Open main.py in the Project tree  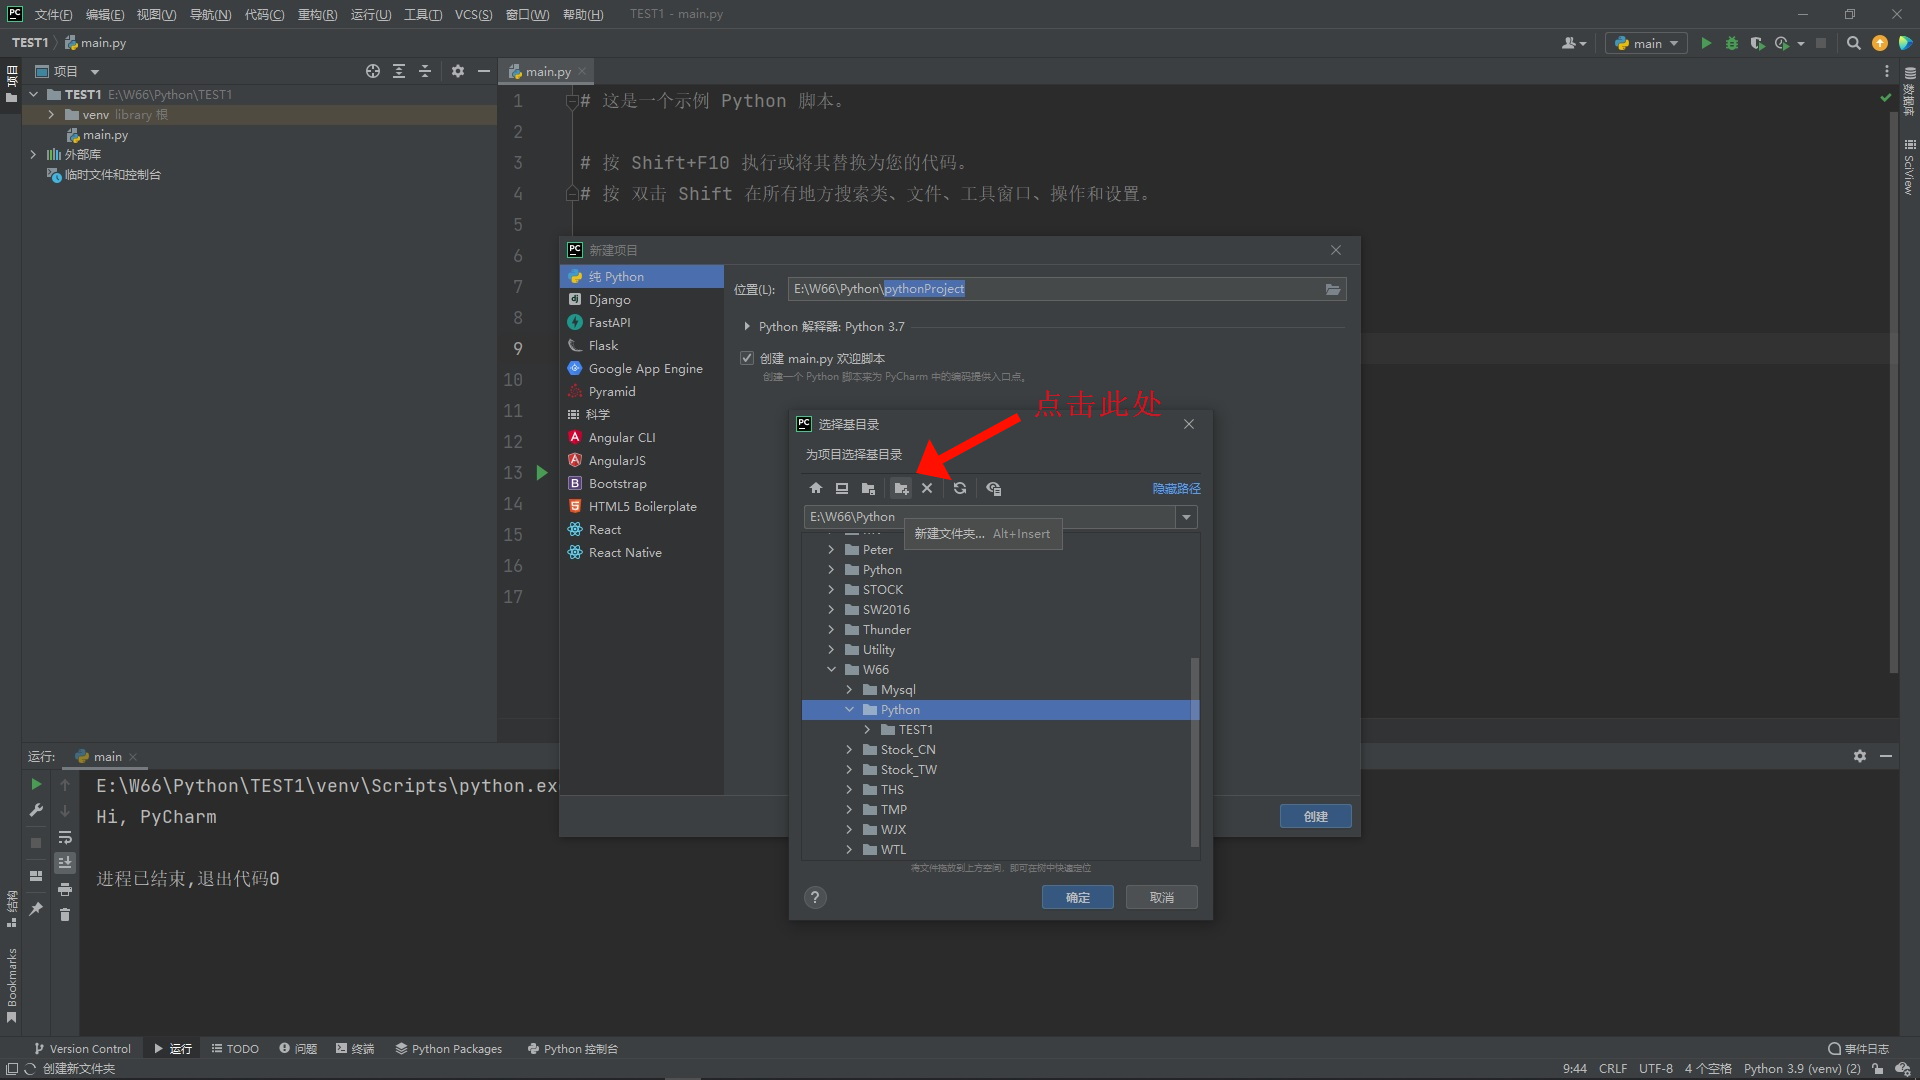[x=104, y=134]
